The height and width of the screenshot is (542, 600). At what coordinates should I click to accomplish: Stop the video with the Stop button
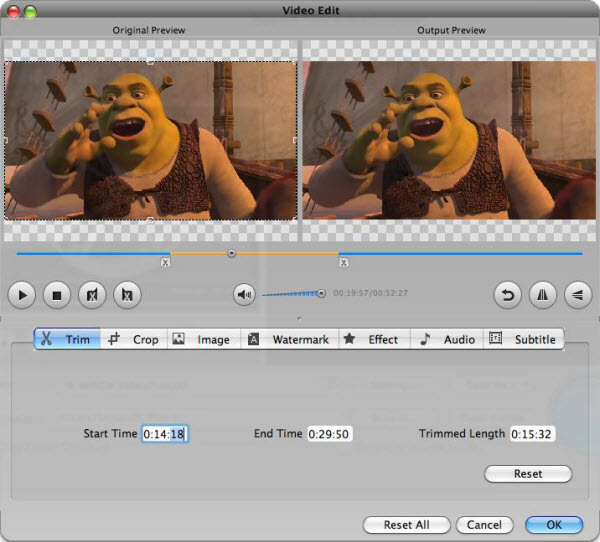[57, 295]
